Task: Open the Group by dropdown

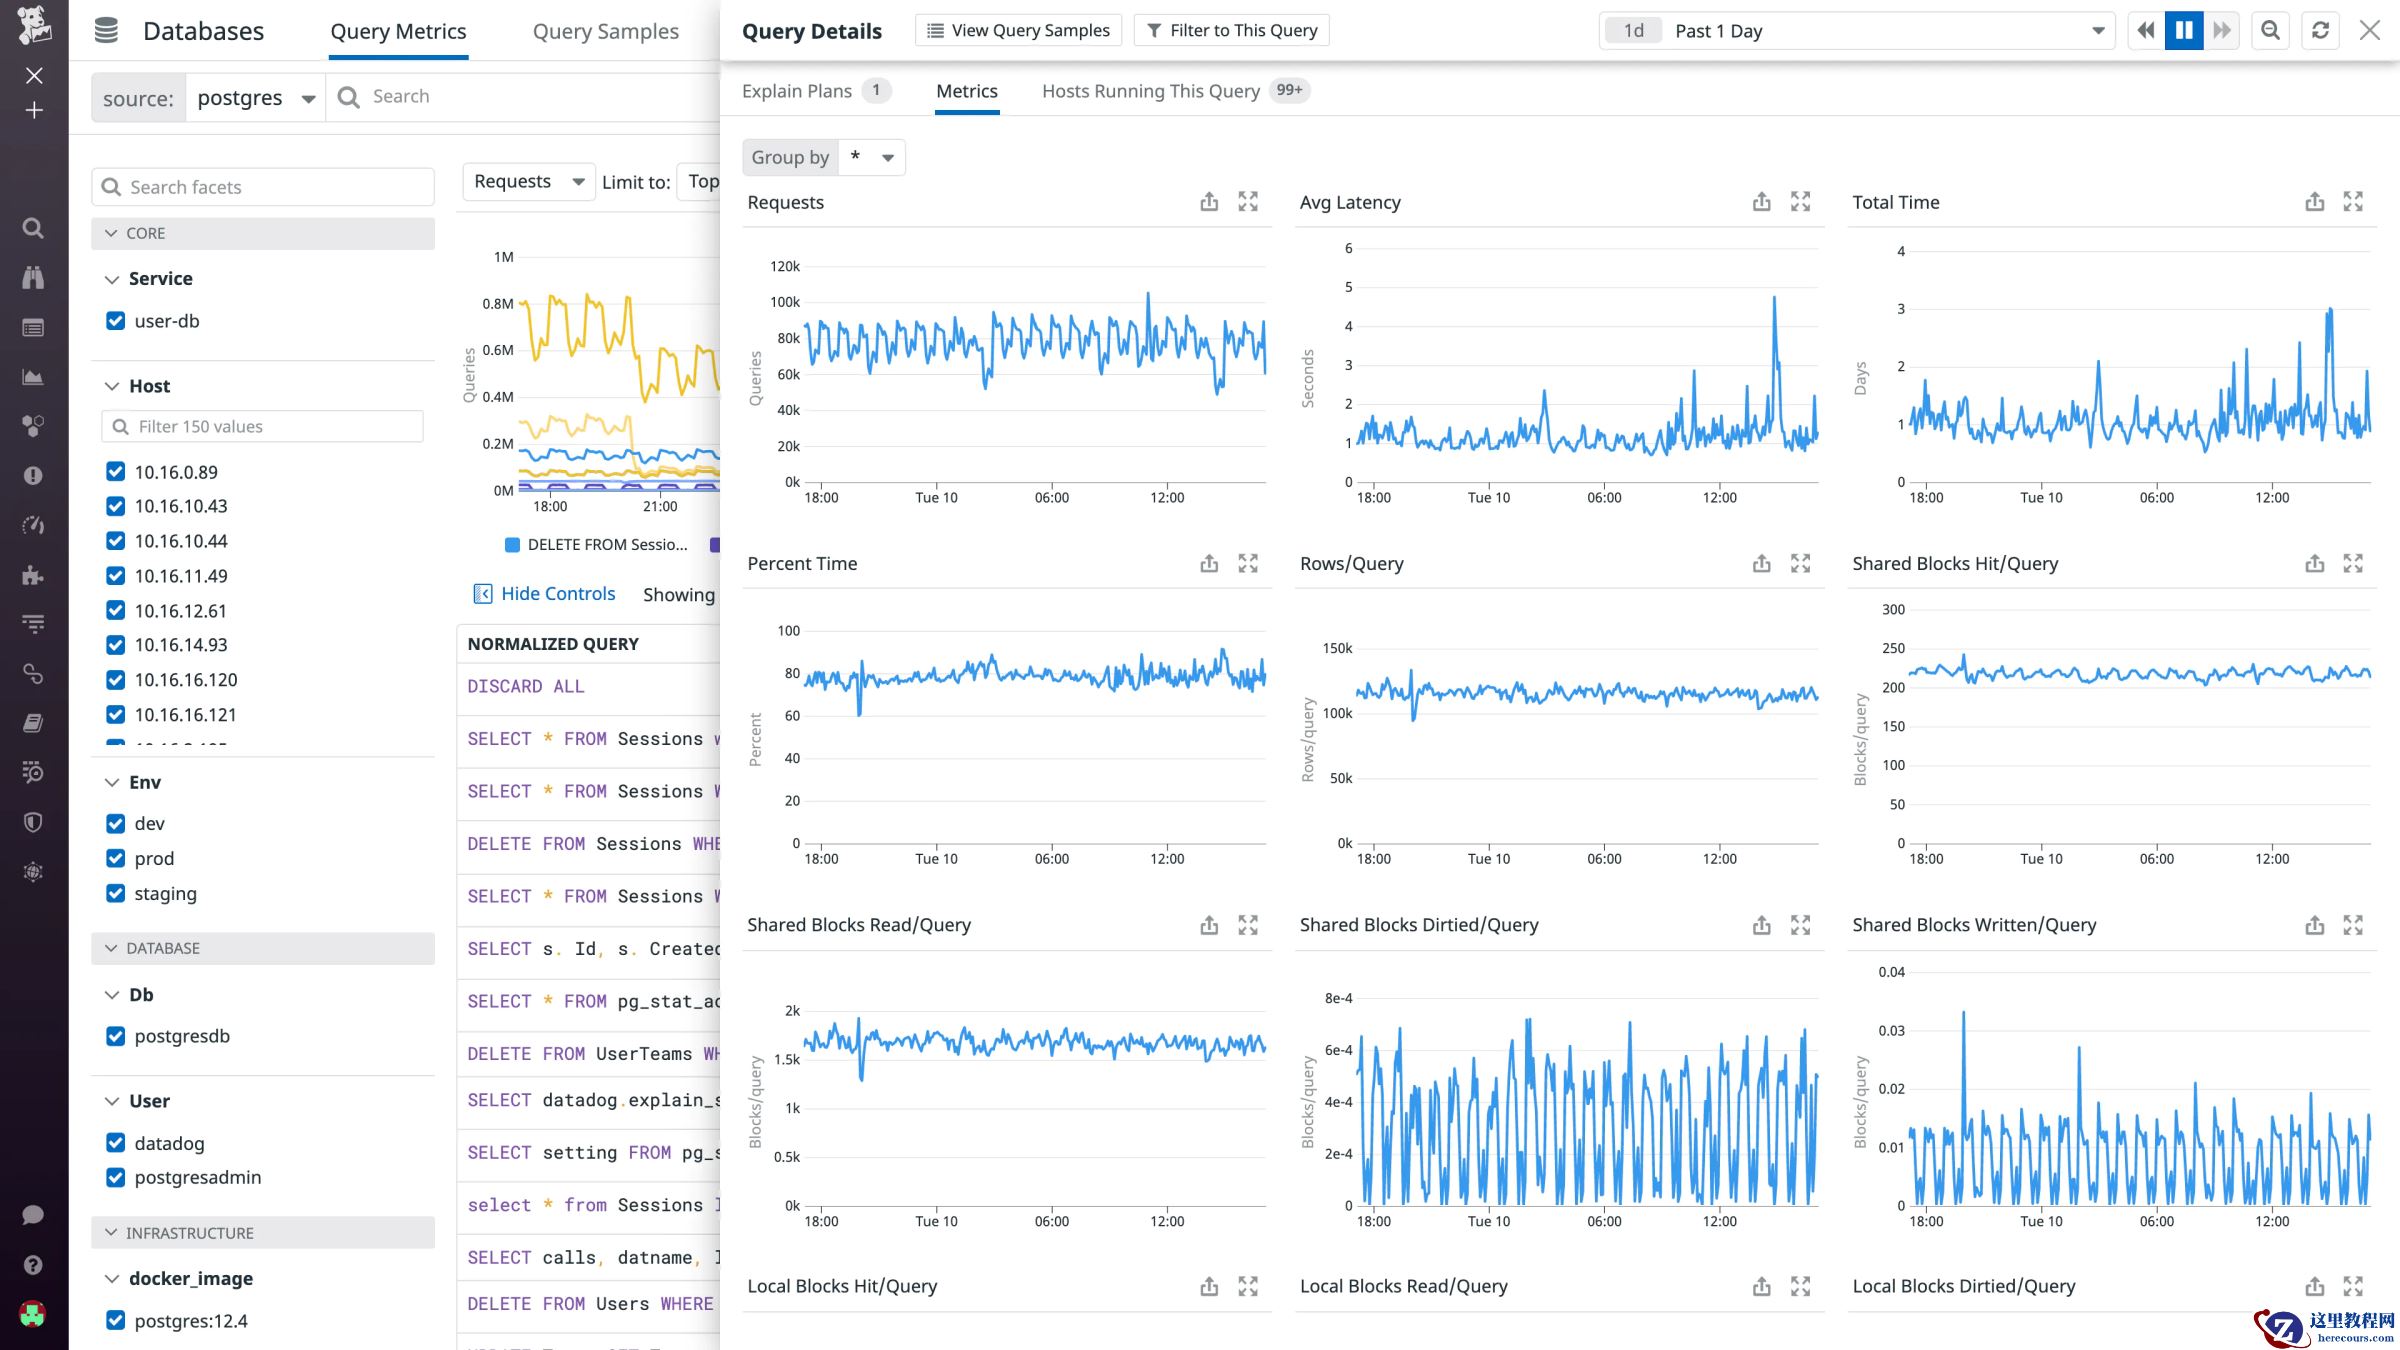Action: tap(871, 158)
